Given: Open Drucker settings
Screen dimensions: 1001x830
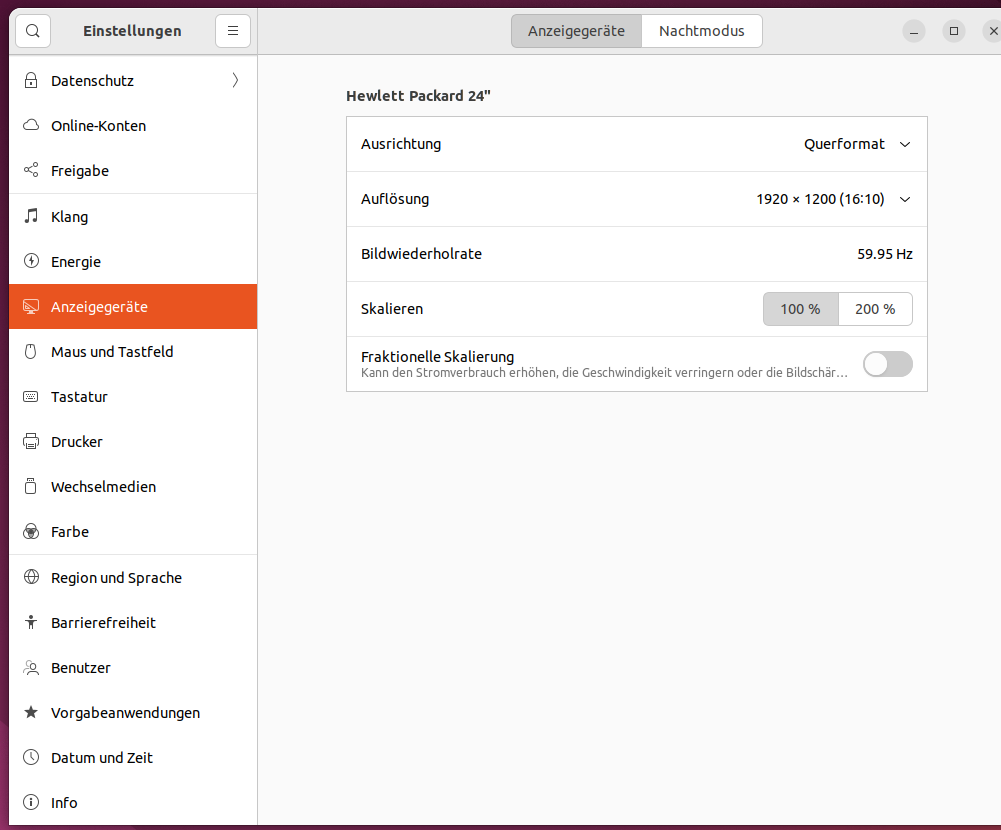Looking at the screenshot, I should [133, 442].
